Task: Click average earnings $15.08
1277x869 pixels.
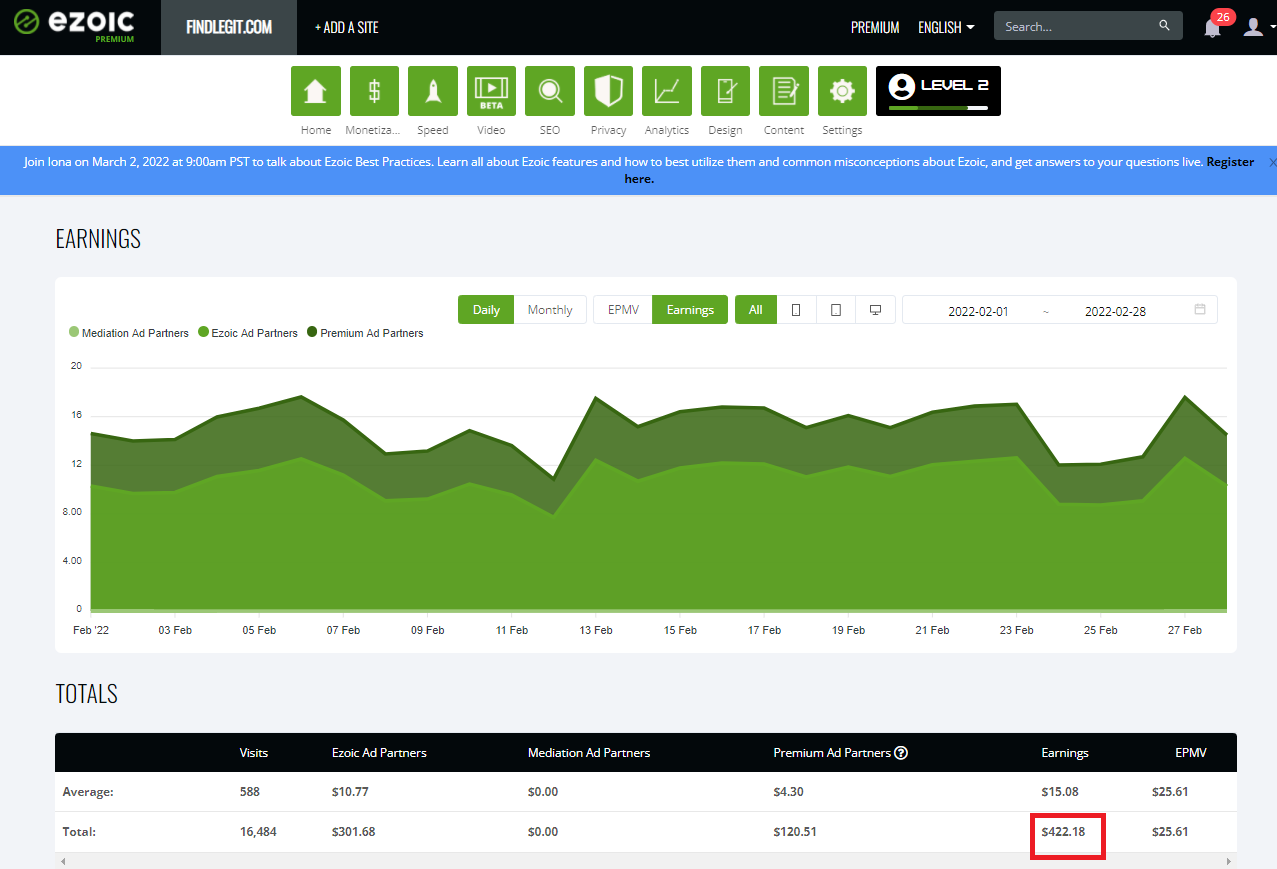Action: pyautogui.click(x=1060, y=792)
